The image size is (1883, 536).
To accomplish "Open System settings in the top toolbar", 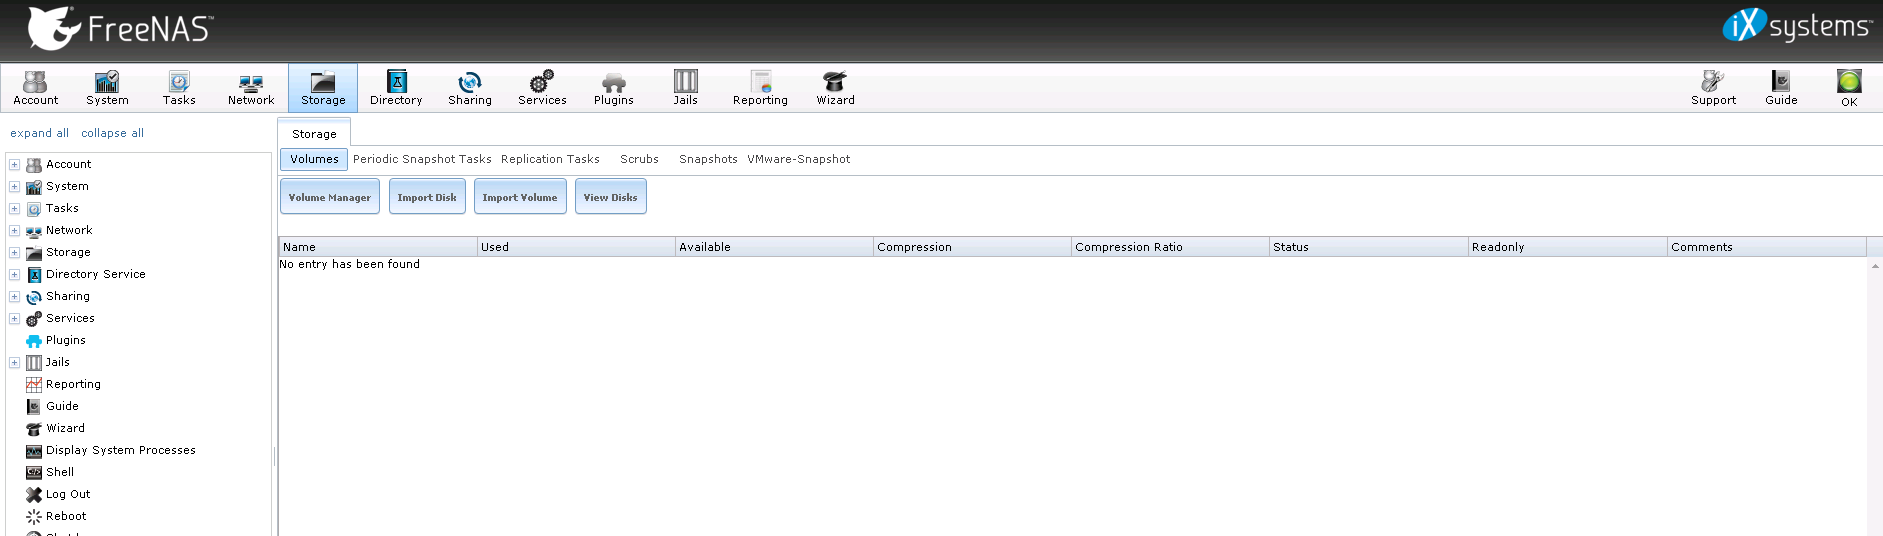I will click(x=107, y=88).
